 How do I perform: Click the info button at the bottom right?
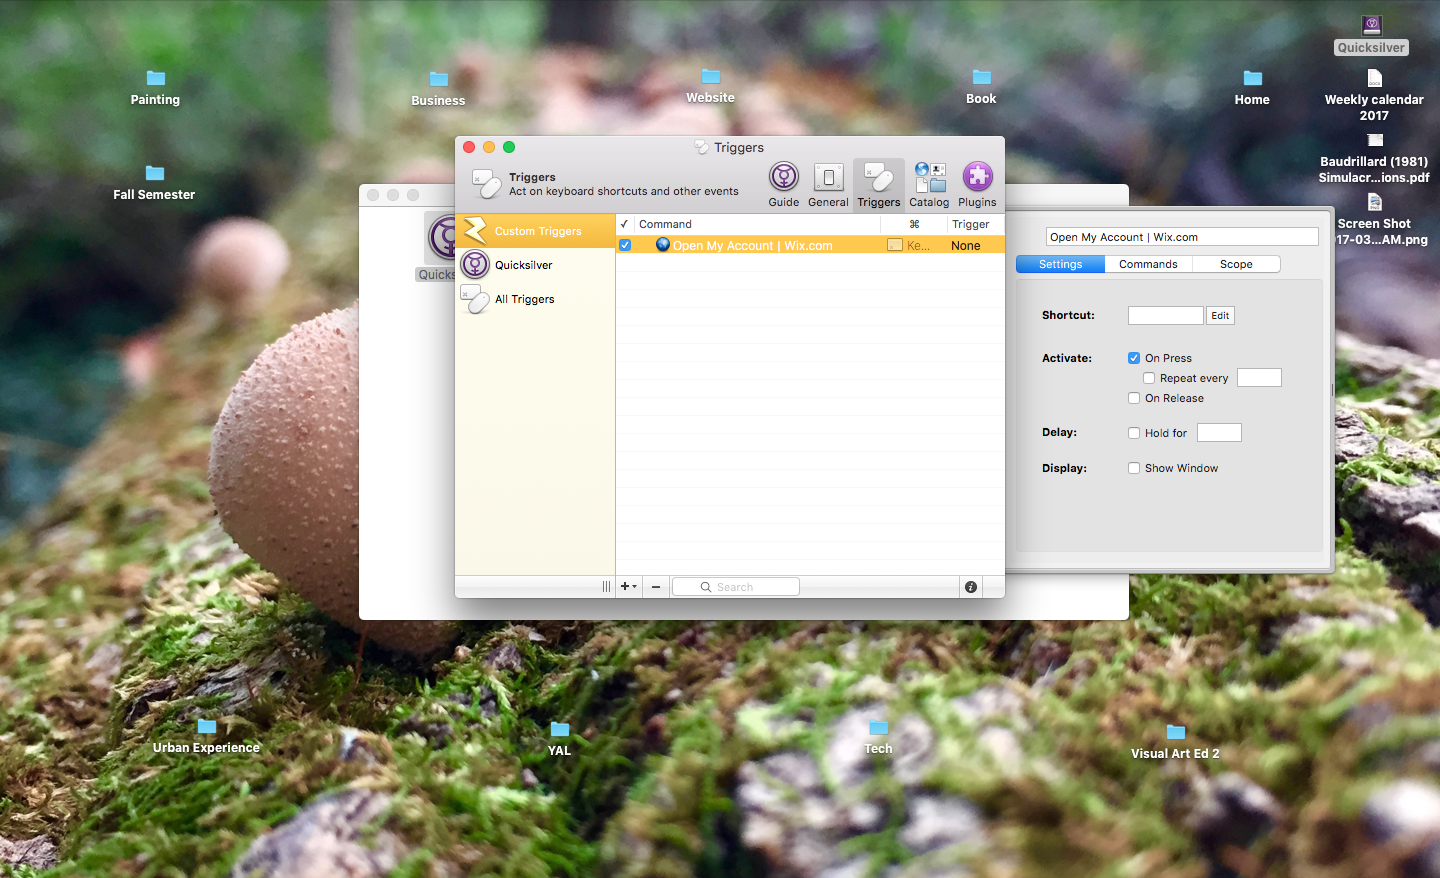970,587
